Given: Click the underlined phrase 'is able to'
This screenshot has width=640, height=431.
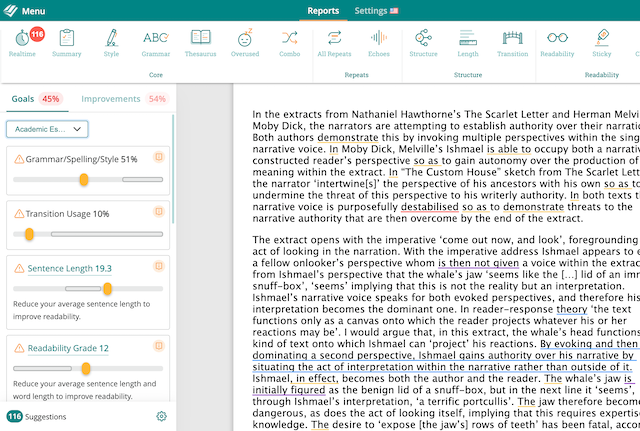Looking at the screenshot, I should pos(509,149).
